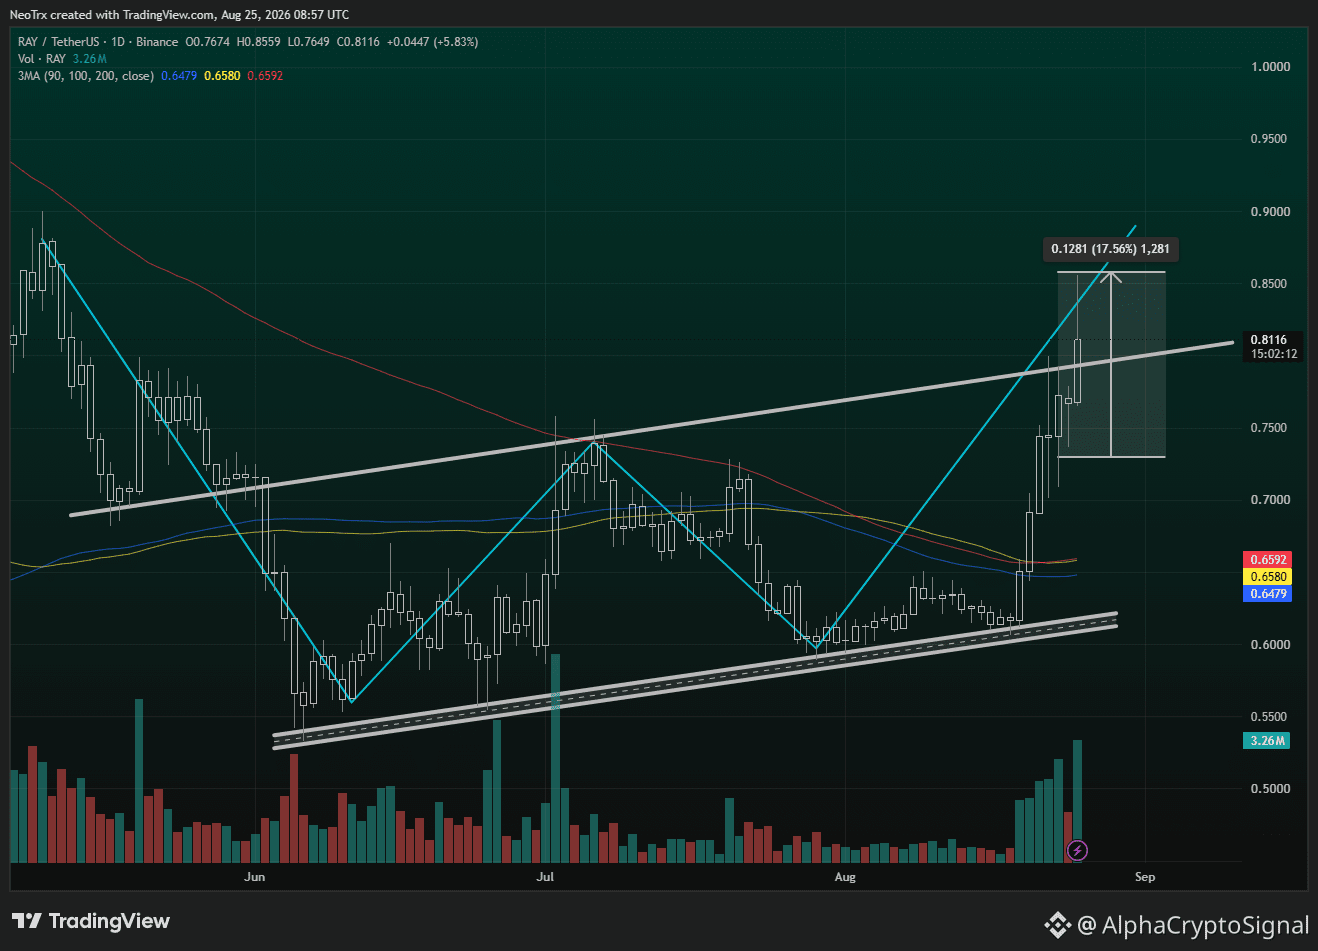
Task: Click the yellow 0.6580 price axis tag
Action: (1266, 577)
